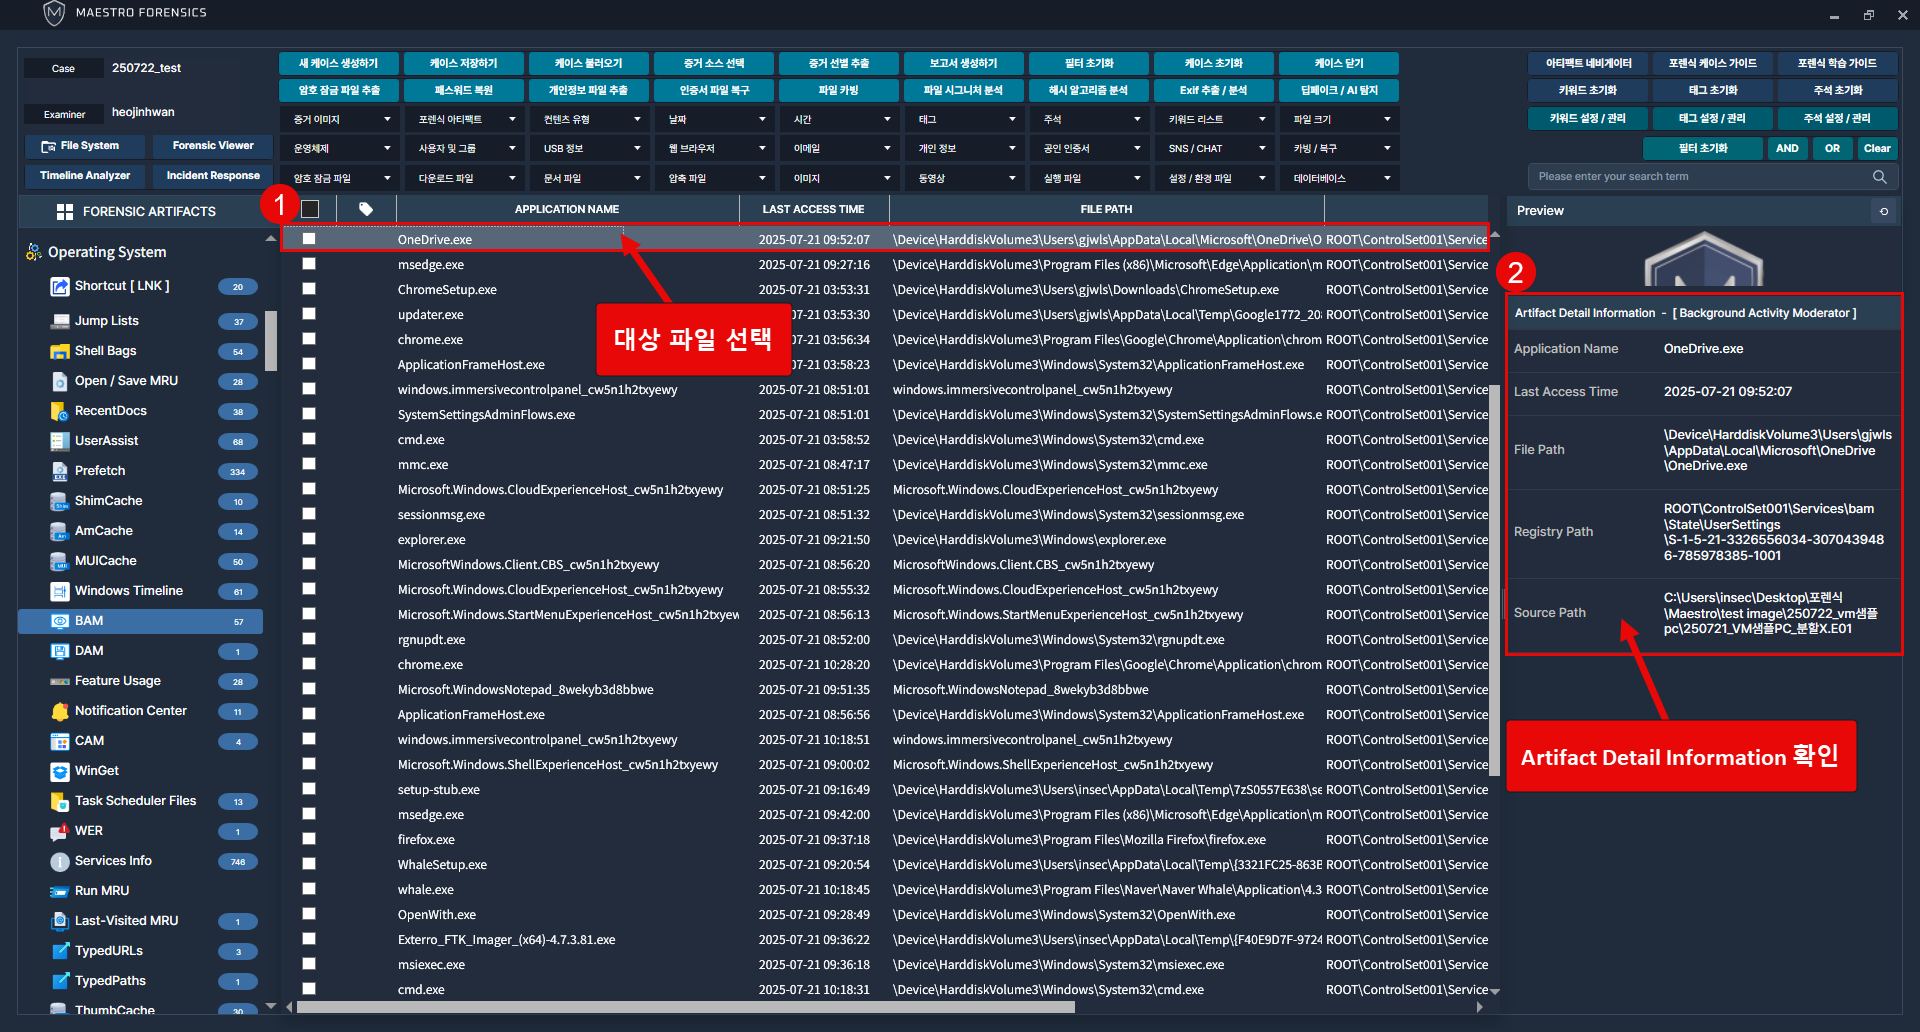This screenshot has width=1920, height=1032.
Task: Toggle the select-all checkbox in header
Action: tap(310, 209)
